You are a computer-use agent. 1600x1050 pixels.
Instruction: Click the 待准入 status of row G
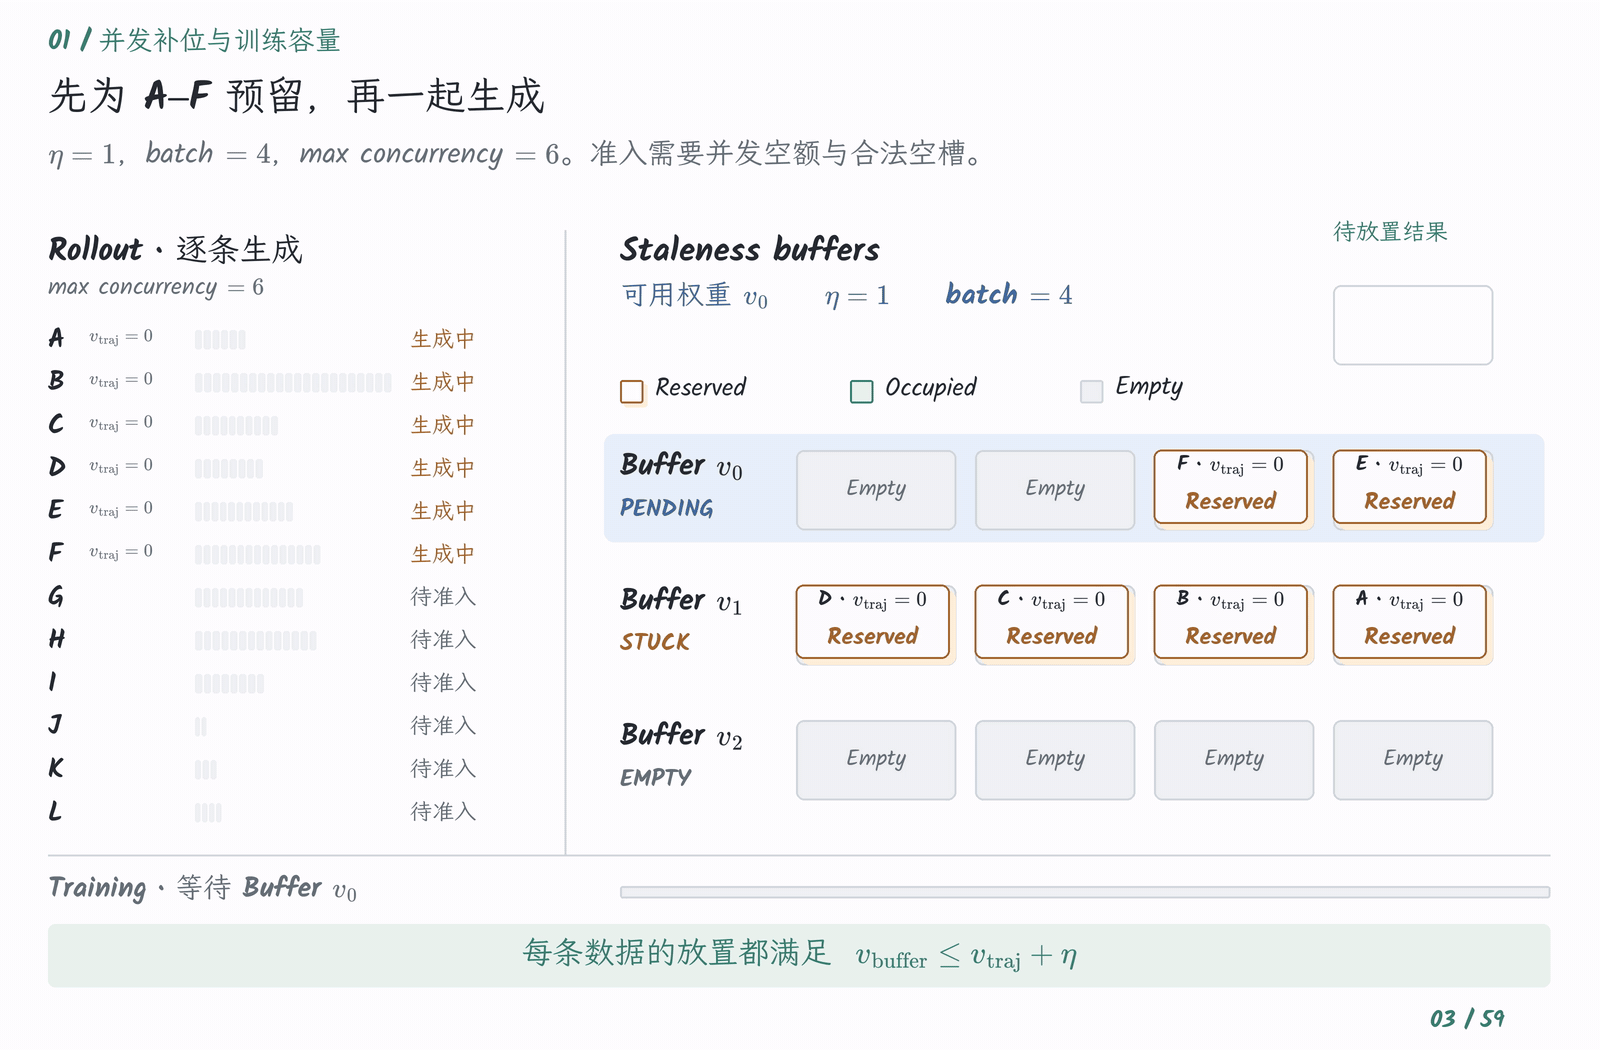pyautogui.click(x=443, y=597)
